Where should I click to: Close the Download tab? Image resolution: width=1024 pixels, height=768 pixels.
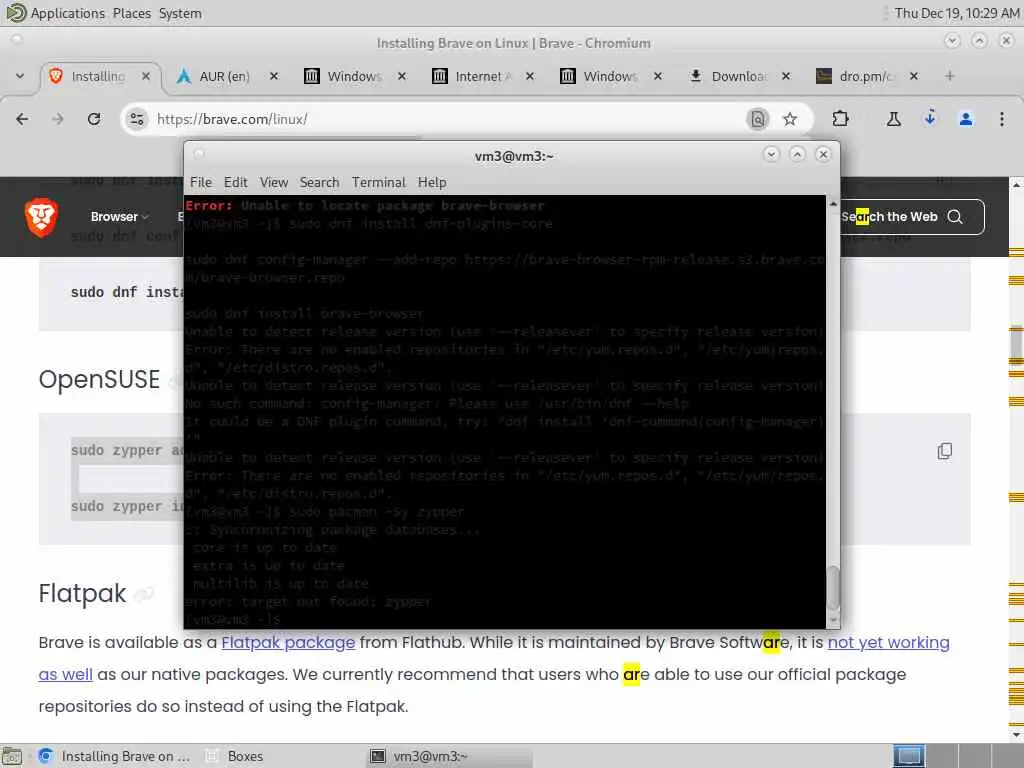pos(786,76)
